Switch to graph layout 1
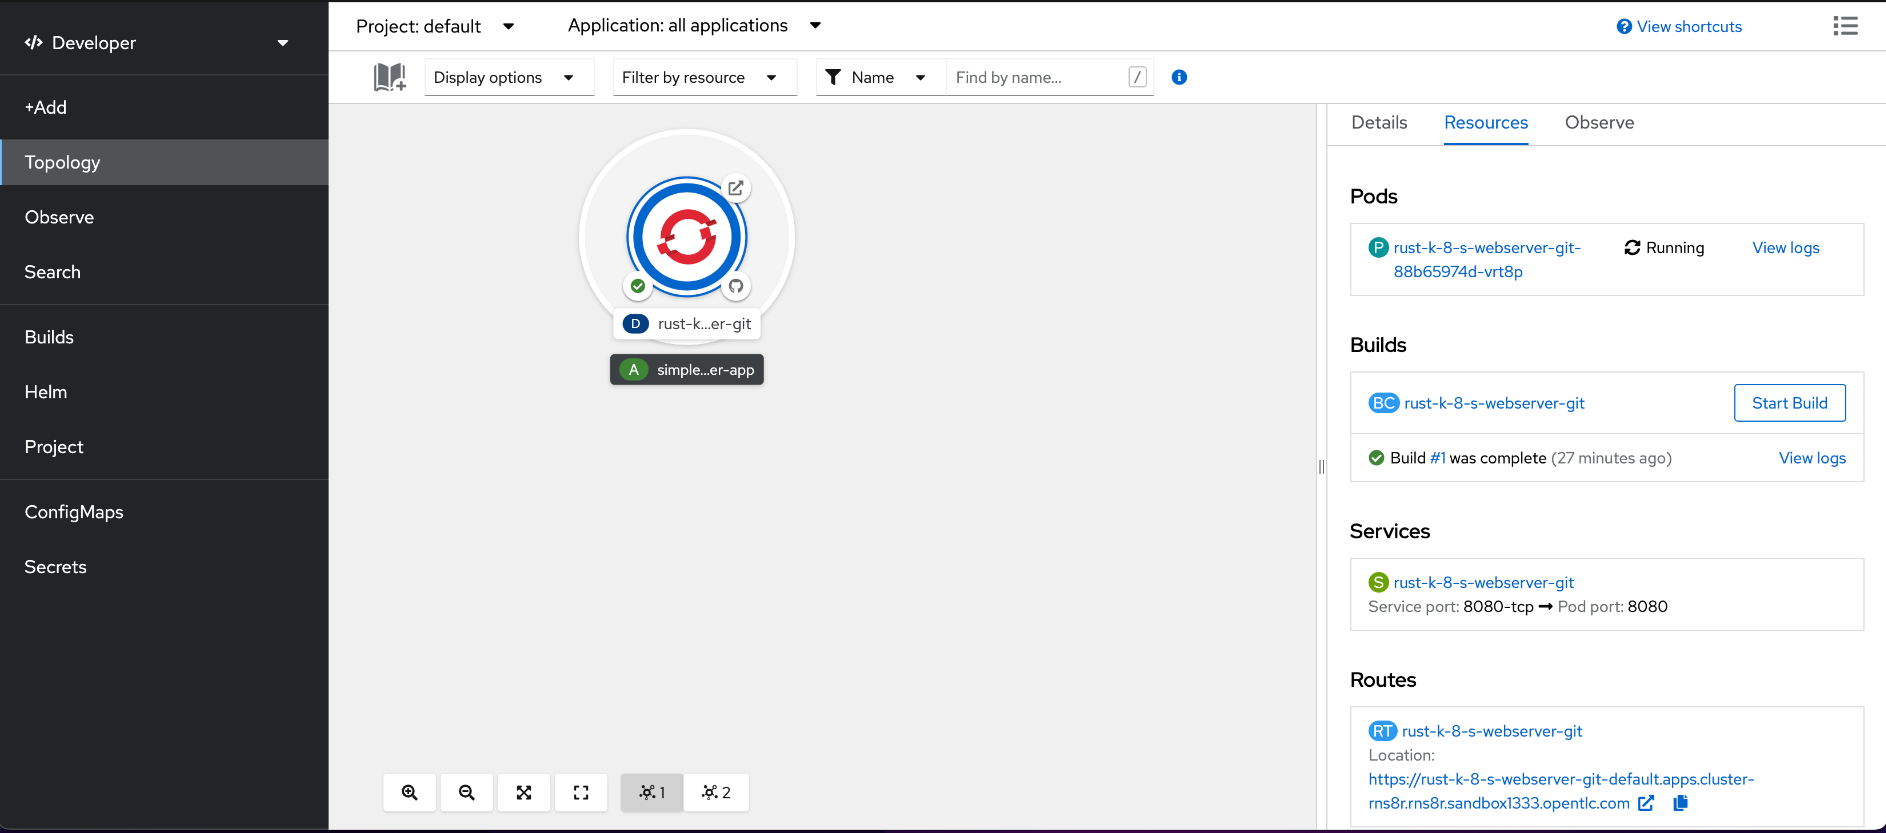1886x833 pixels. pos(652,792)
